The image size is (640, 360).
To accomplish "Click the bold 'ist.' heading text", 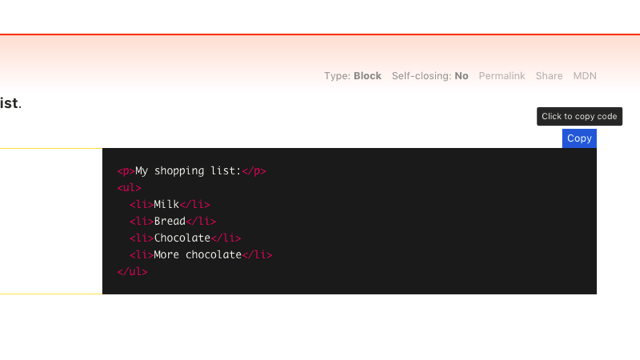I will (11, 103).
